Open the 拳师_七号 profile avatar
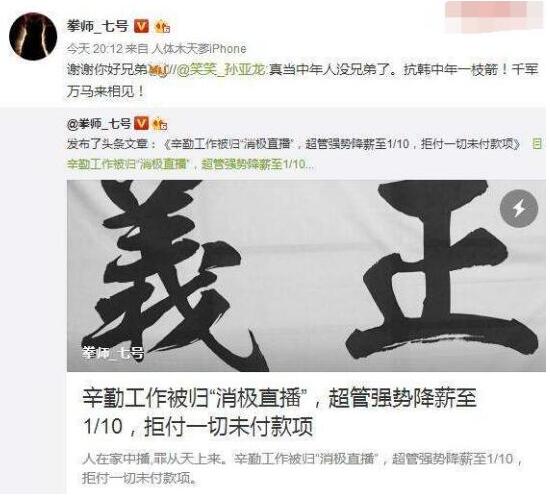 pos(33,36)
